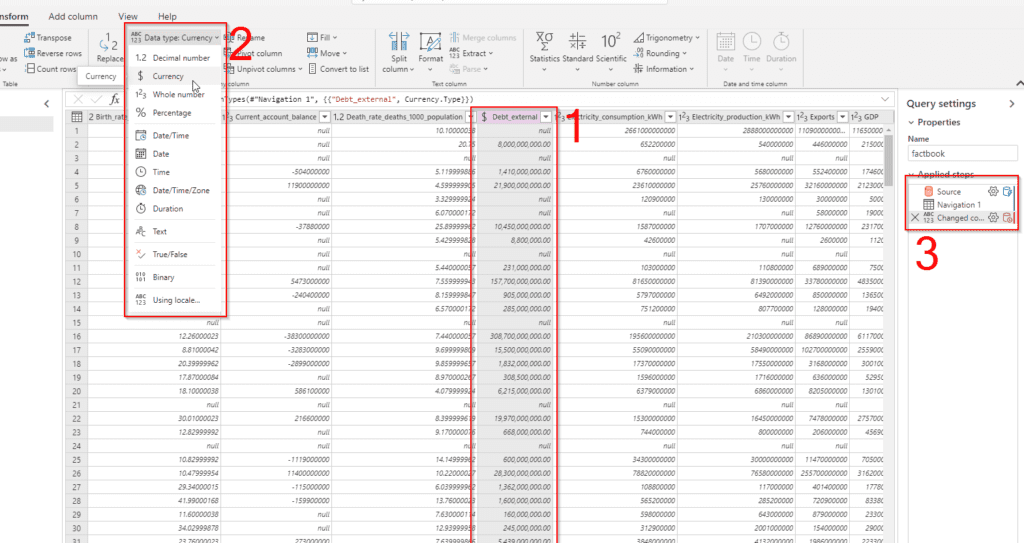Click the query Name field containing factbook
1024x543 pixels.
962,154
